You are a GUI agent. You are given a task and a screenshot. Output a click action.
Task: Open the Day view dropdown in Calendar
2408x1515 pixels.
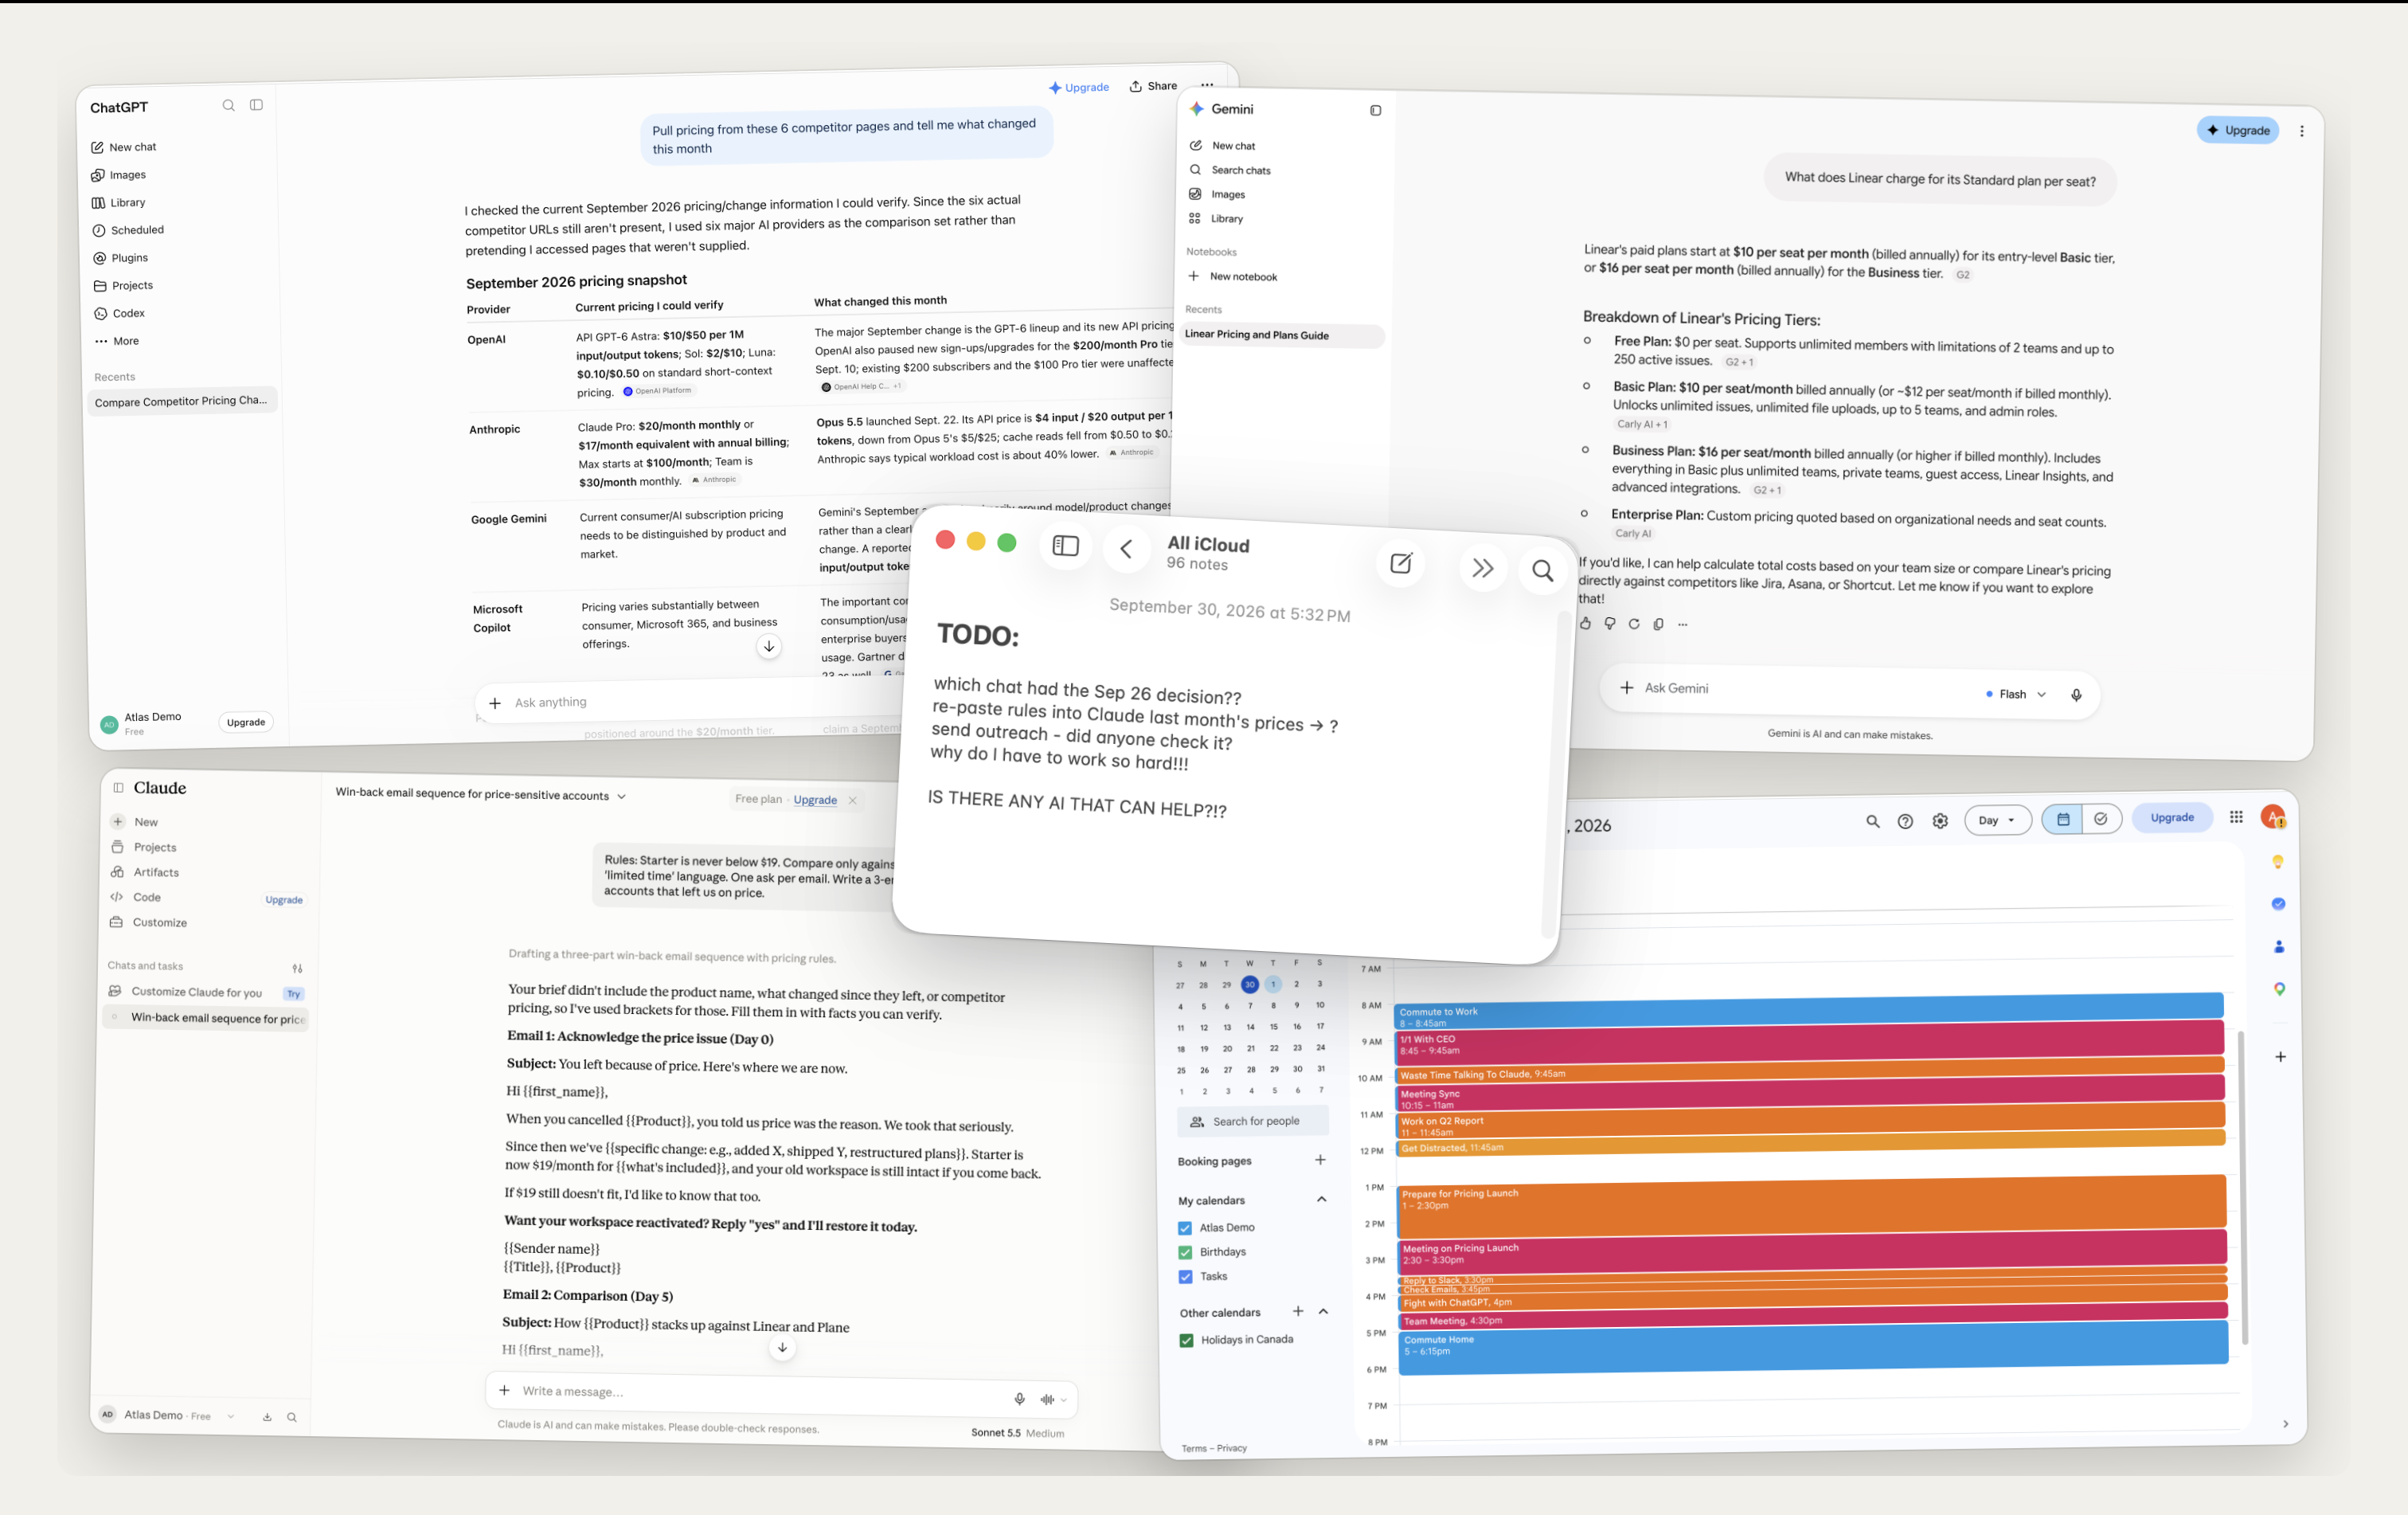tap(1998, 820)
